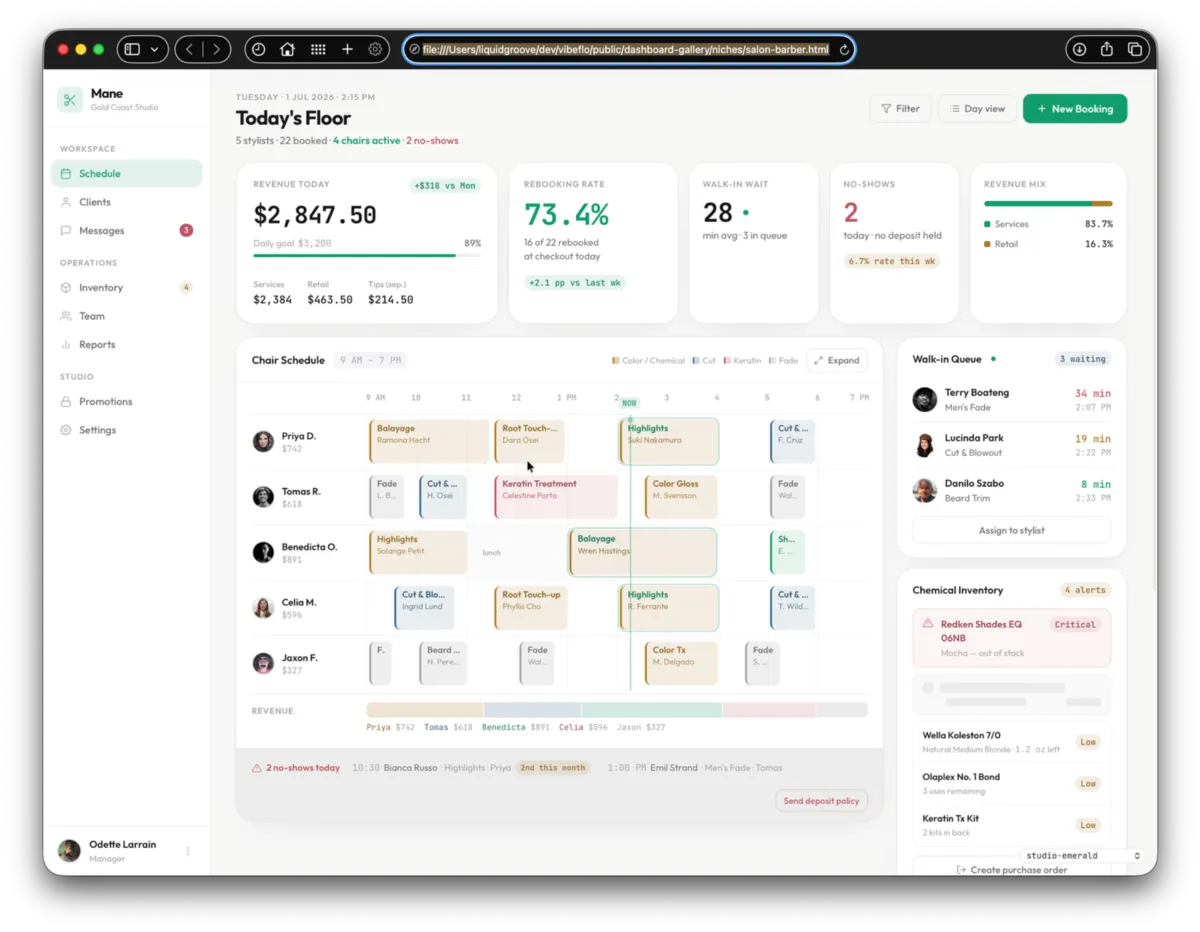Go to Inventory in the sidebar
This screenshot has height=932, width=1200.
point(126,287)
